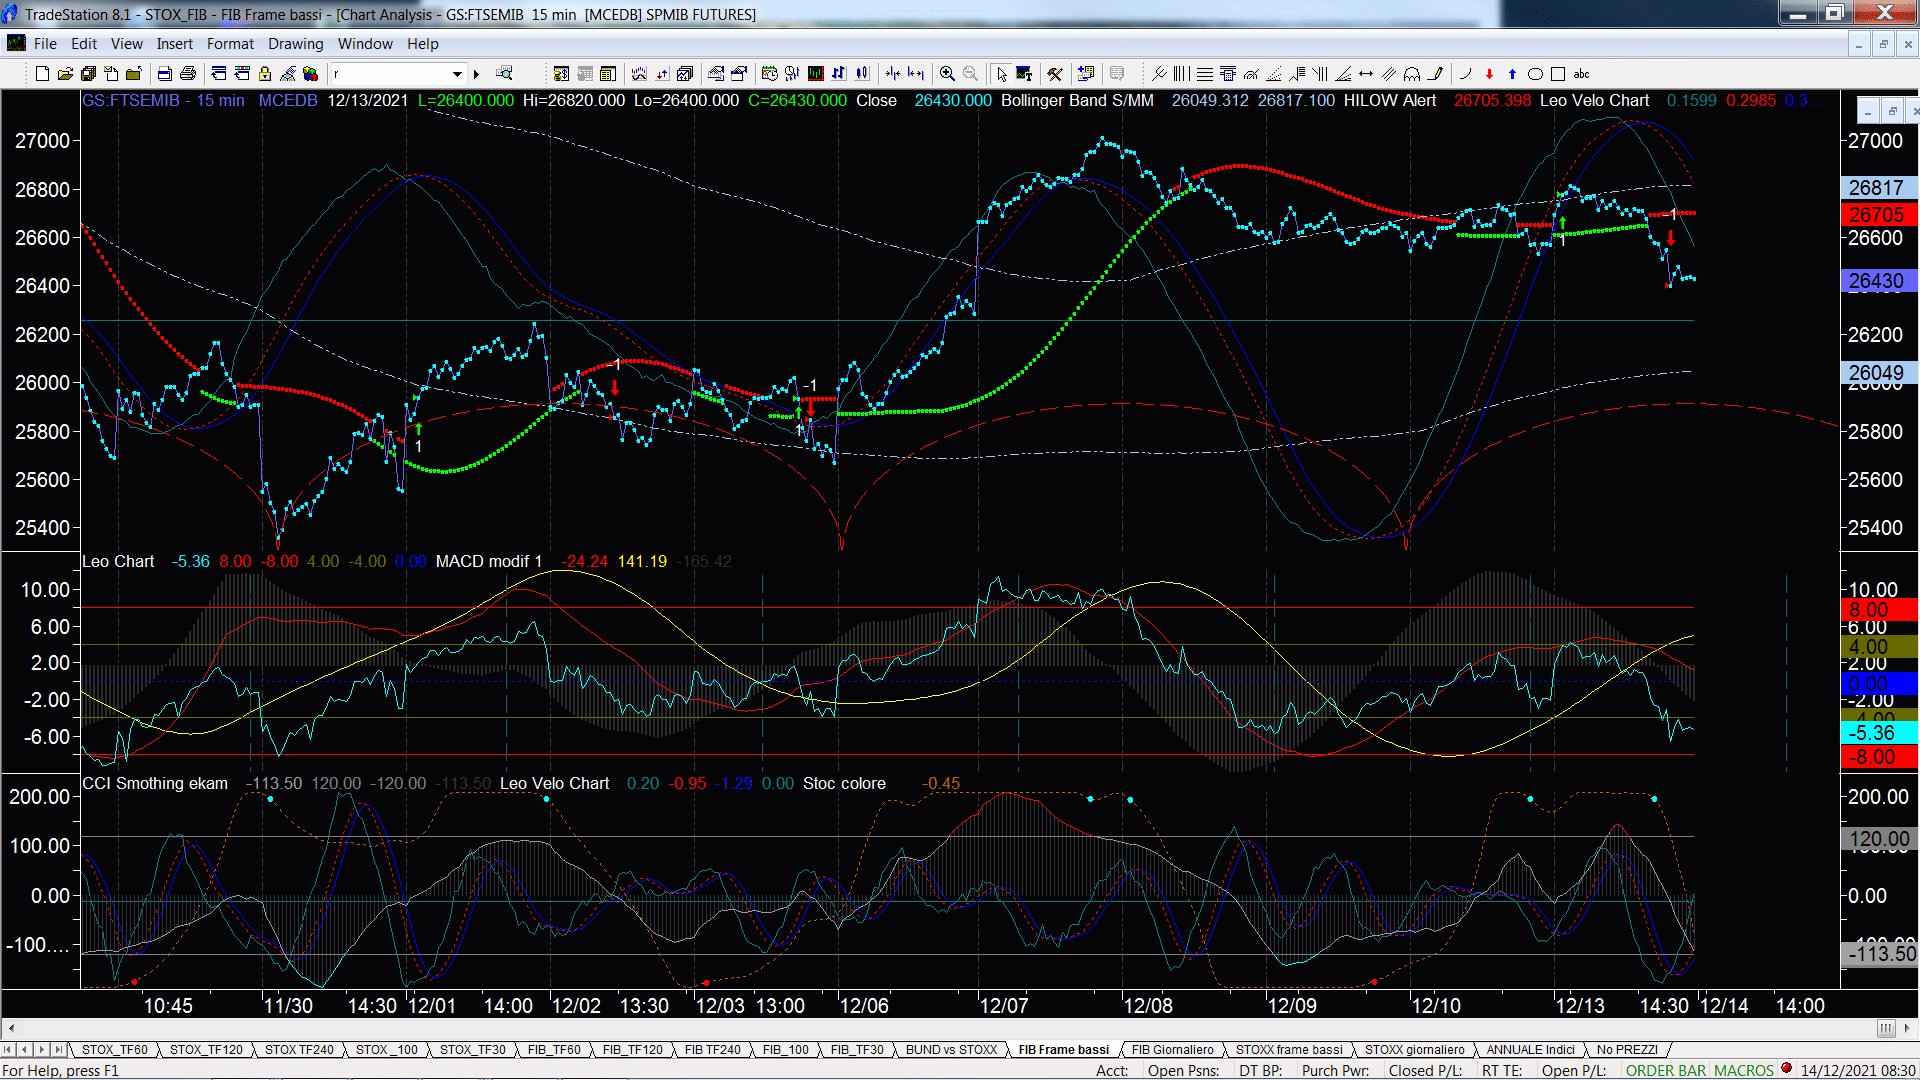This screenshot has width=1920, height=1080.
Task: Select the ellipse drawing tool
Action: (1535, 74)
